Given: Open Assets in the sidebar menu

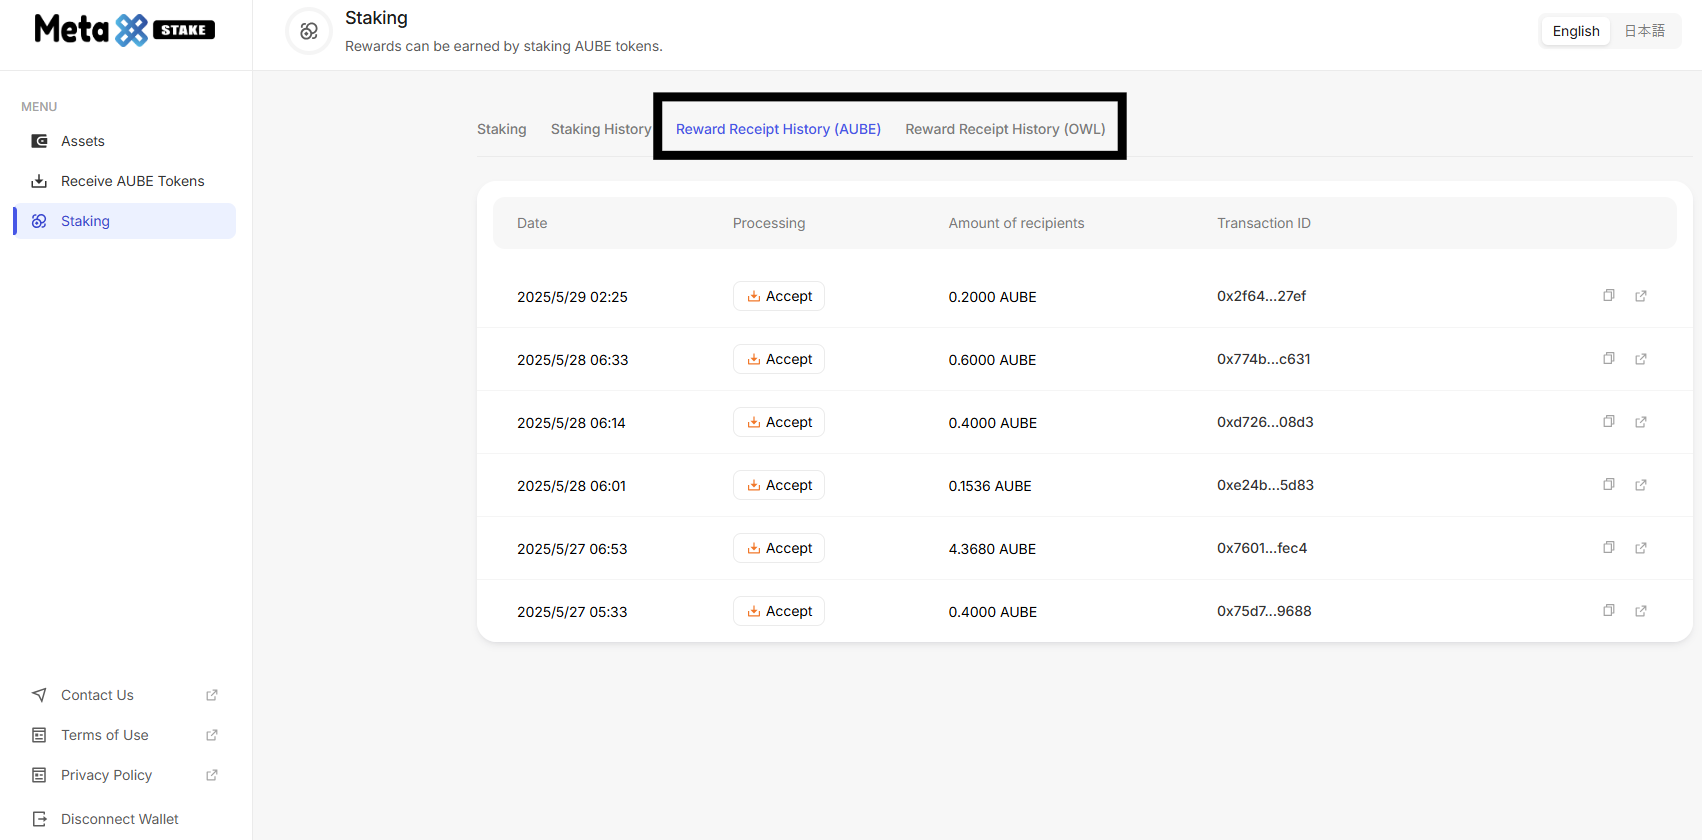Looking at the screenshot, I should (83, 141).
